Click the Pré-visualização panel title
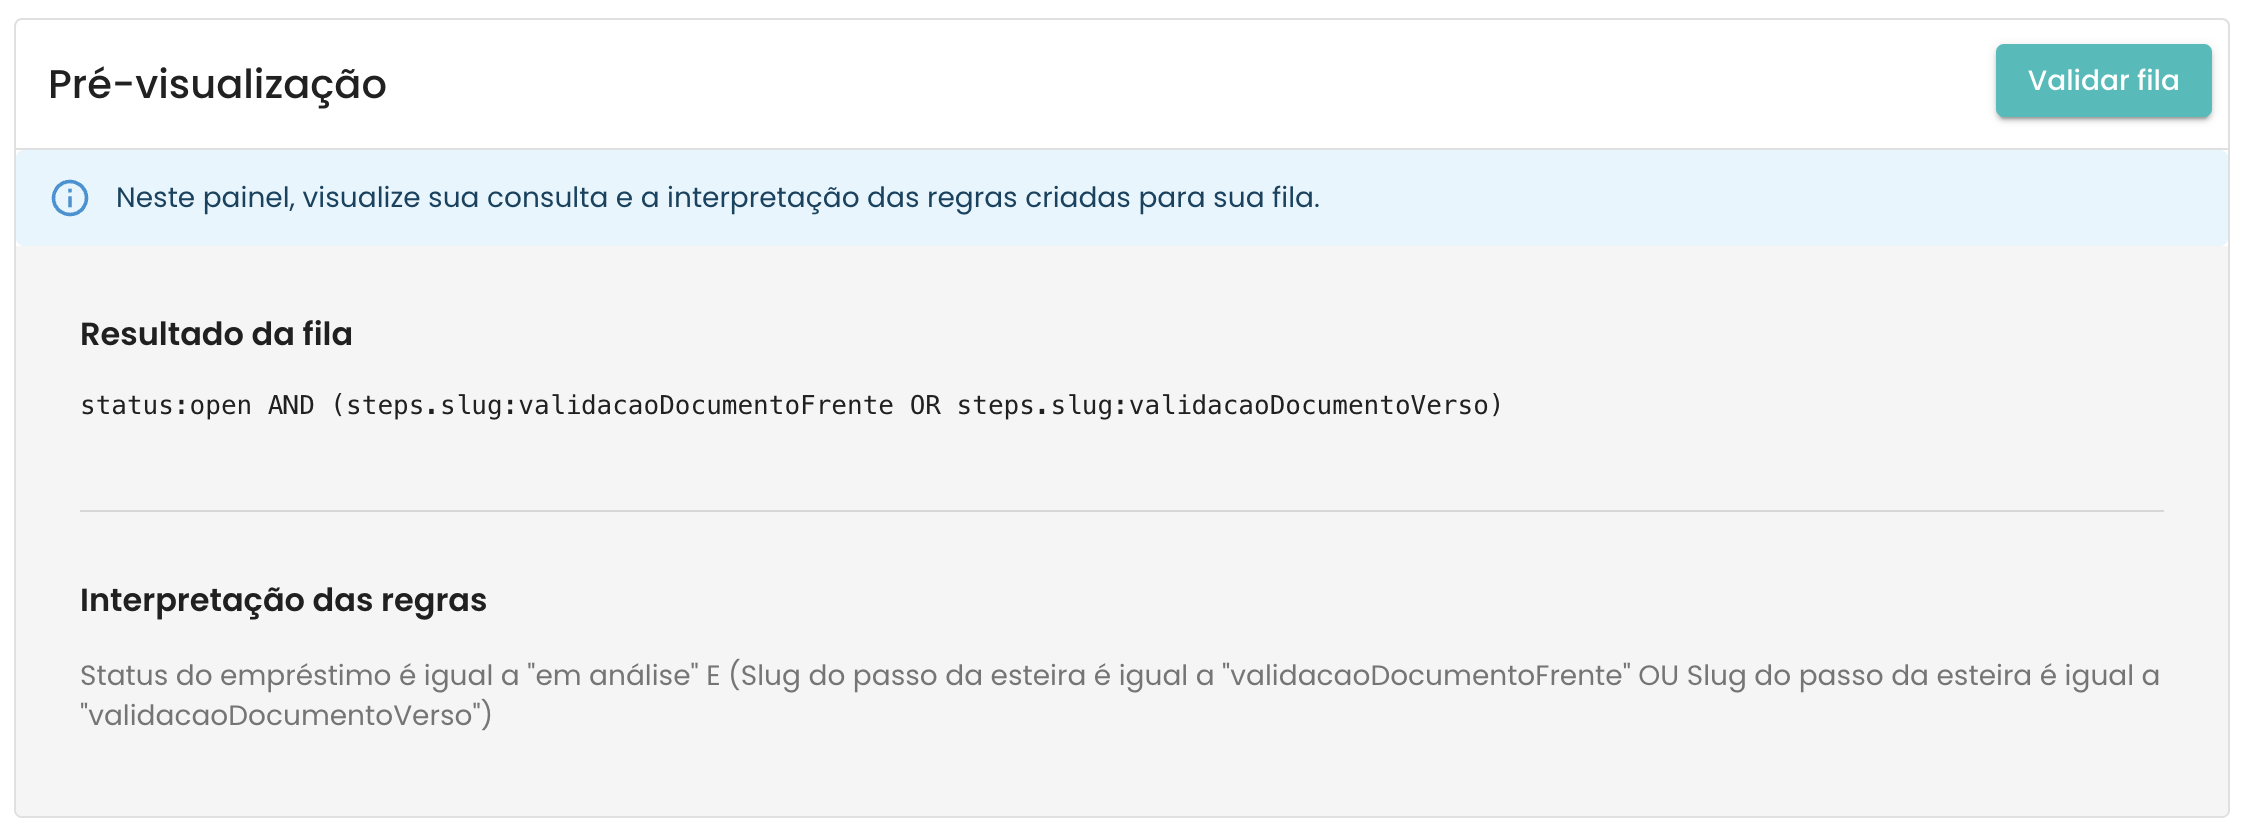Viewport: 2248px width, 836px height. point(217,84)
